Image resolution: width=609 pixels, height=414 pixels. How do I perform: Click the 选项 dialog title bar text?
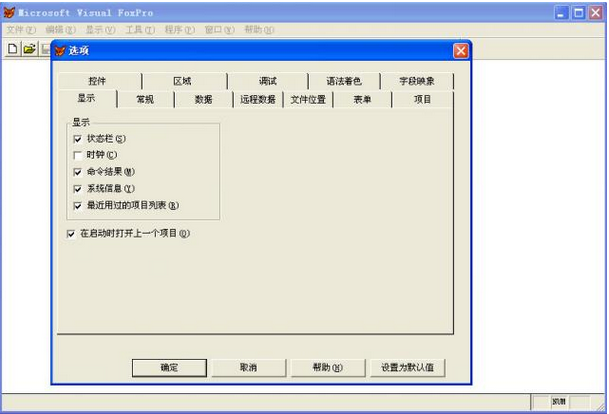click(x=78, y=50)
